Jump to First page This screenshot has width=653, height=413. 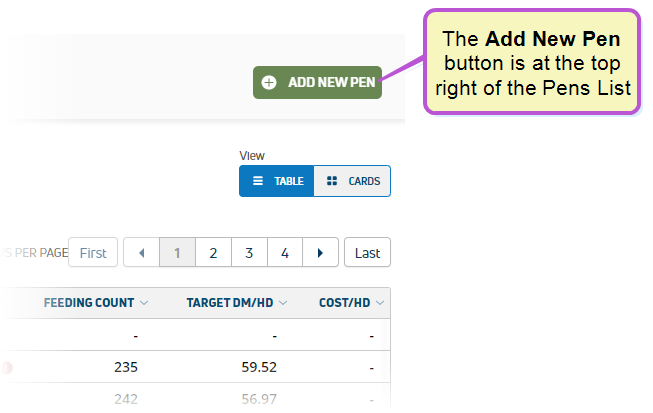pos(93,252)
